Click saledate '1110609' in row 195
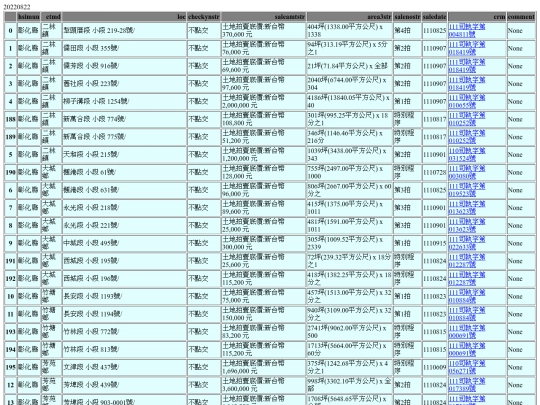The width and height of the screenshot is (540, 405). click(434, 367)
